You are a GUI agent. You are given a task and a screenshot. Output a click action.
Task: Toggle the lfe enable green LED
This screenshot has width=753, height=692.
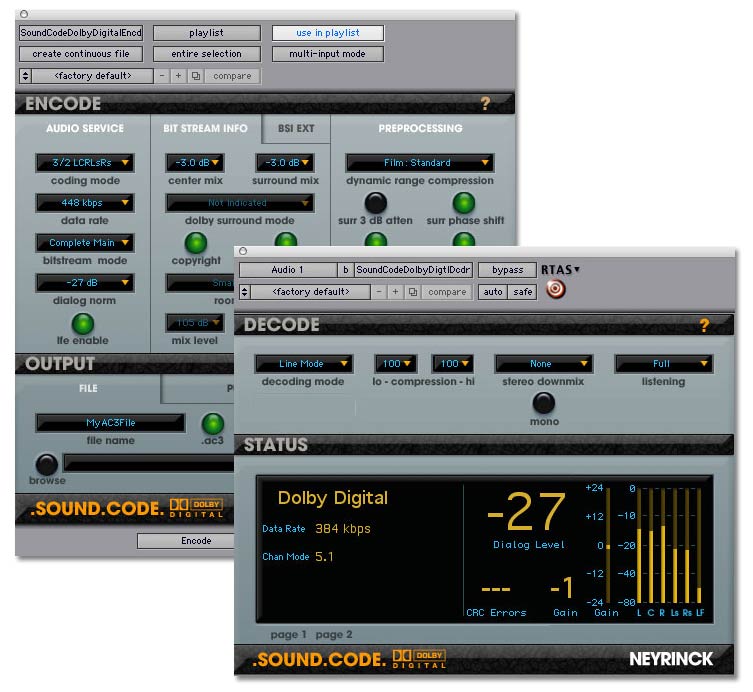pos(83,323)
